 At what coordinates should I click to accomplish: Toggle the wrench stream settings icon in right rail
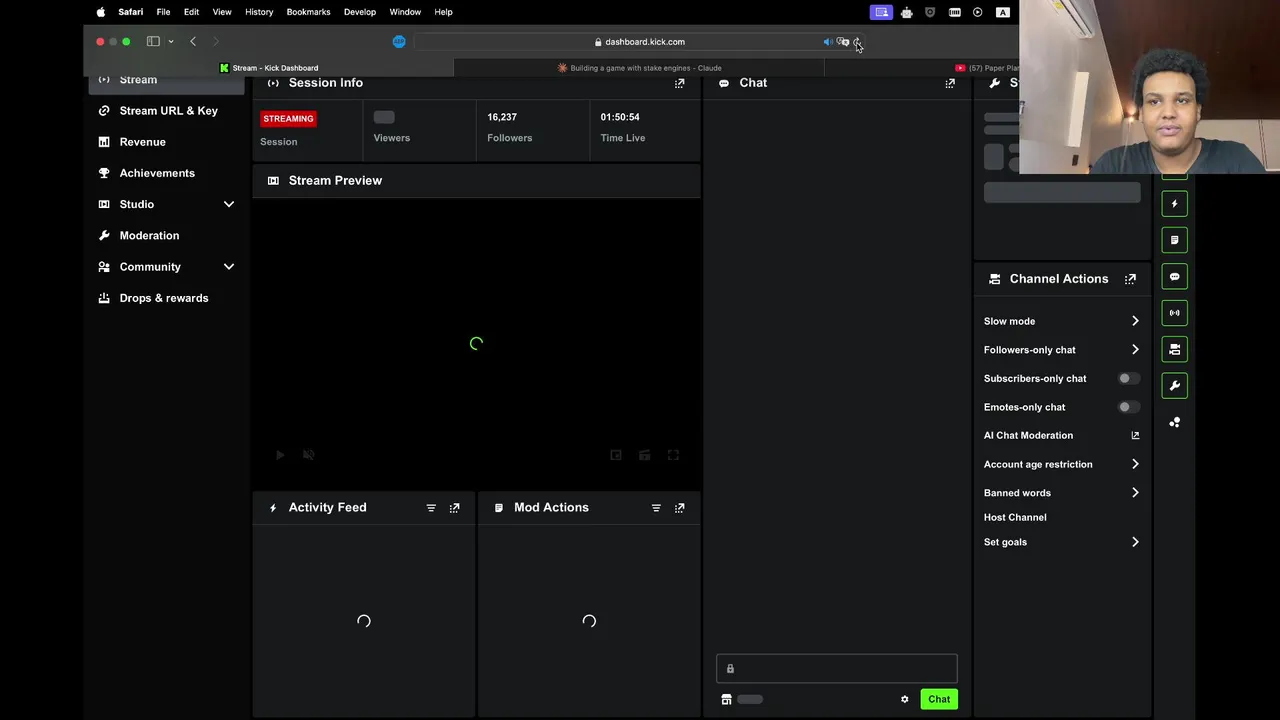click(x=1175, y=385)
